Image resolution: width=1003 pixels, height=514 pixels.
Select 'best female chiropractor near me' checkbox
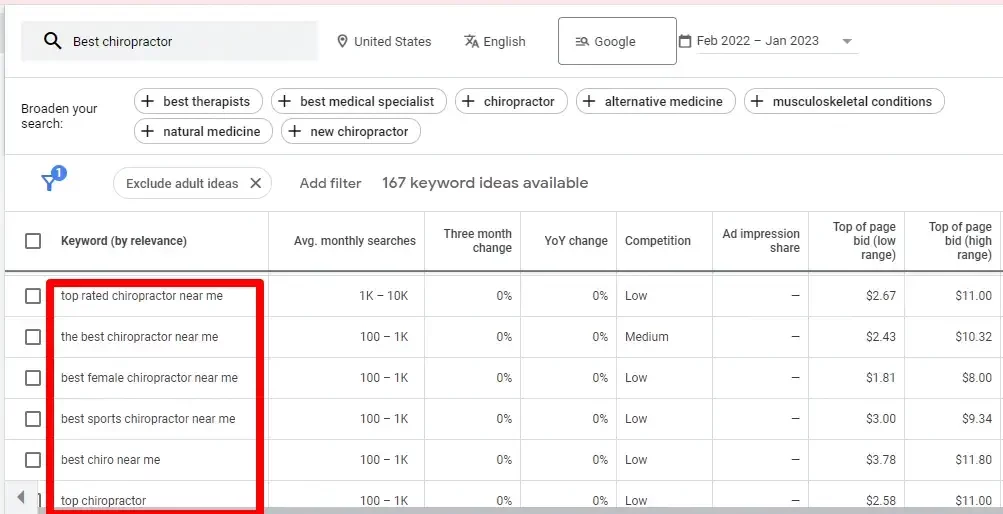[x=33, y=378]
